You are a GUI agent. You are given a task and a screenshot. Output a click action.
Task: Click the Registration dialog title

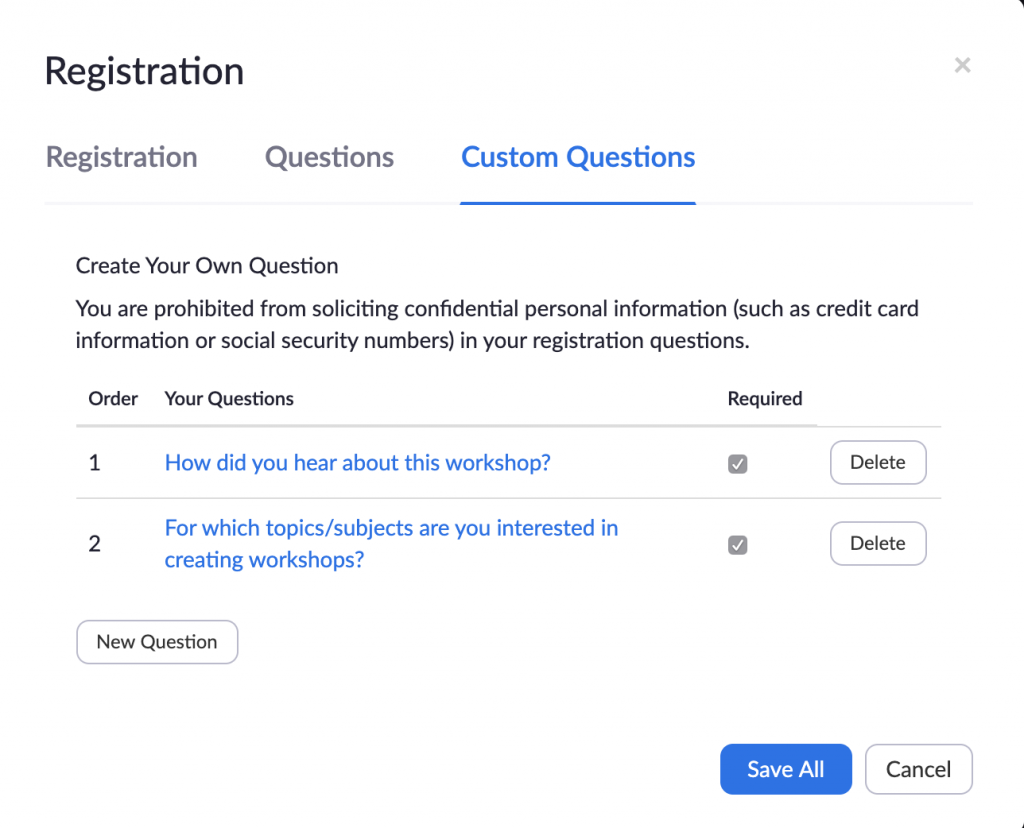point(145,72)
